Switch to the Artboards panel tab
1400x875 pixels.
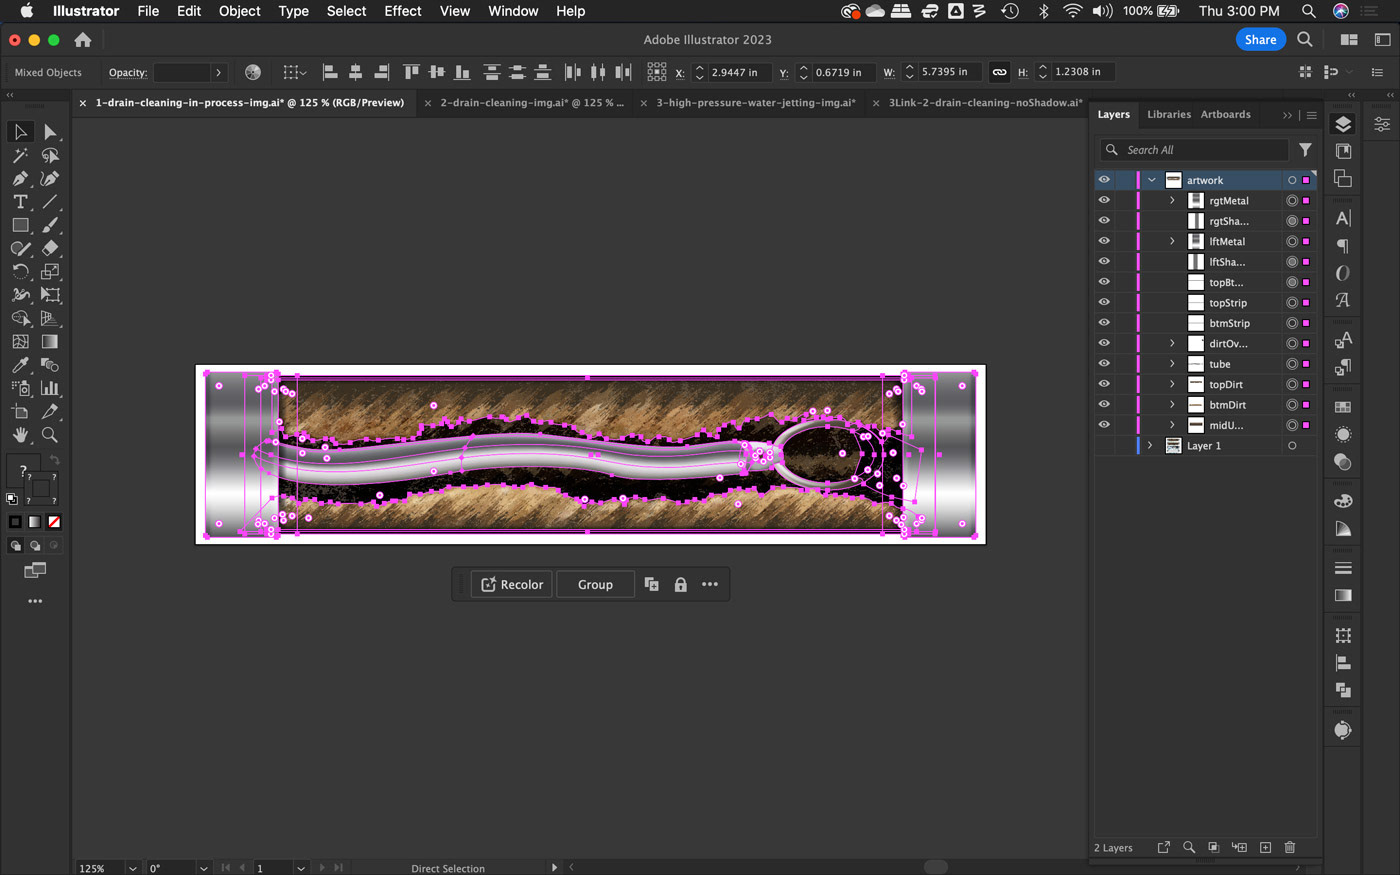pyautogui.click(x=1225, y=114)
